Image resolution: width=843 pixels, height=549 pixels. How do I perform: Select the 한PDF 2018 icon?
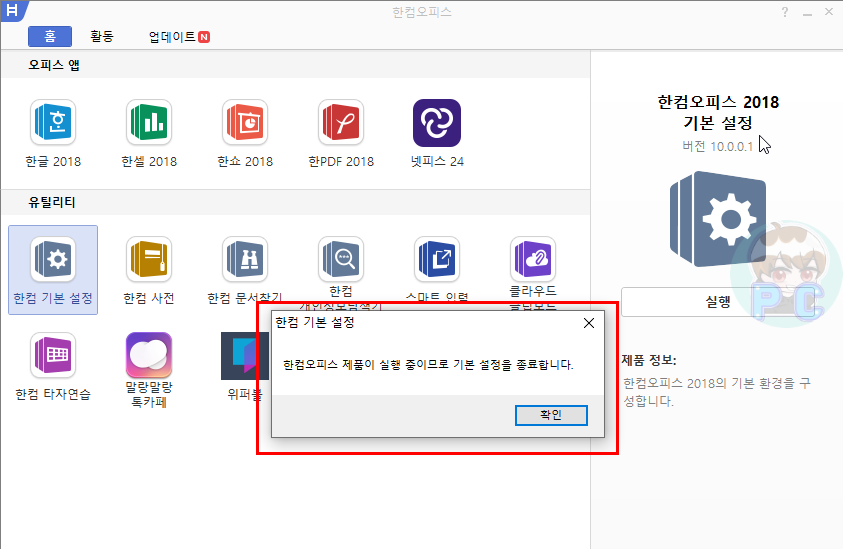[x=341, y=123]
